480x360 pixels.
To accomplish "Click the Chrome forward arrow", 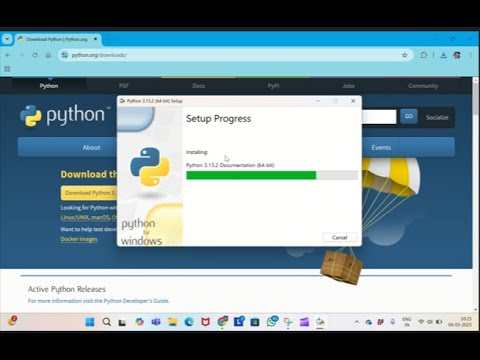I will (x=22, y=55).
